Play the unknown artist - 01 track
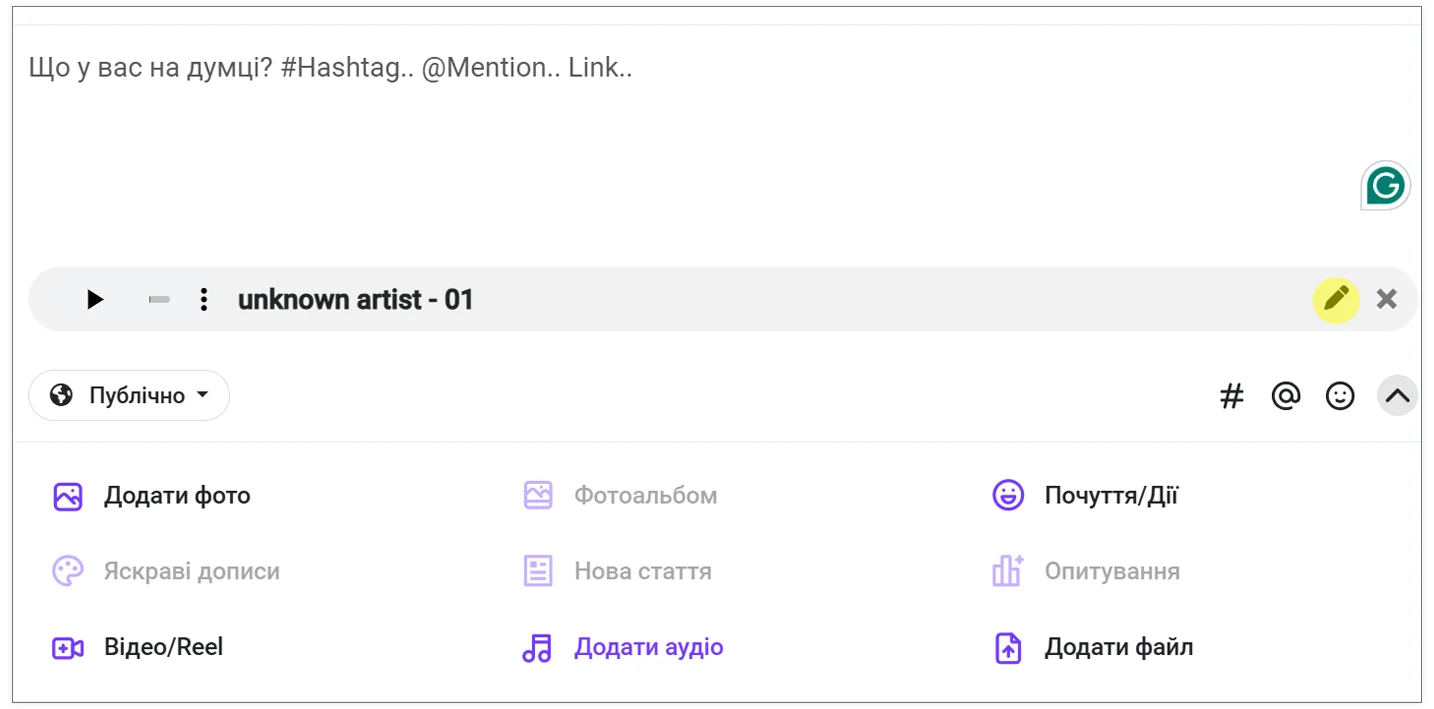The height and width of the screenshot is (709, 1434). pyautogui.click(x=95, y=299)
